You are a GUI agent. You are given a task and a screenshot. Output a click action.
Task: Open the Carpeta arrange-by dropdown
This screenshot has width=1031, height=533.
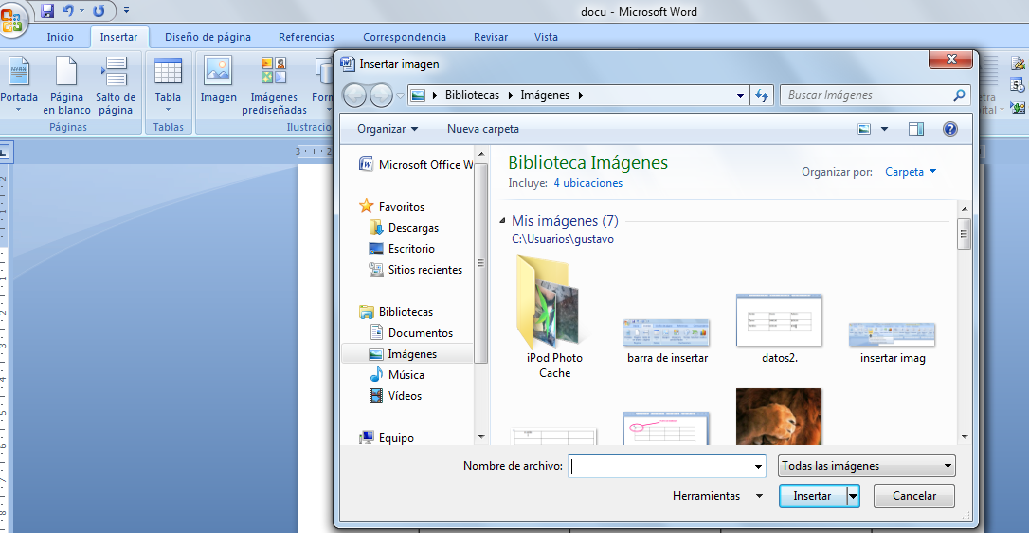[x=910, y=172]
